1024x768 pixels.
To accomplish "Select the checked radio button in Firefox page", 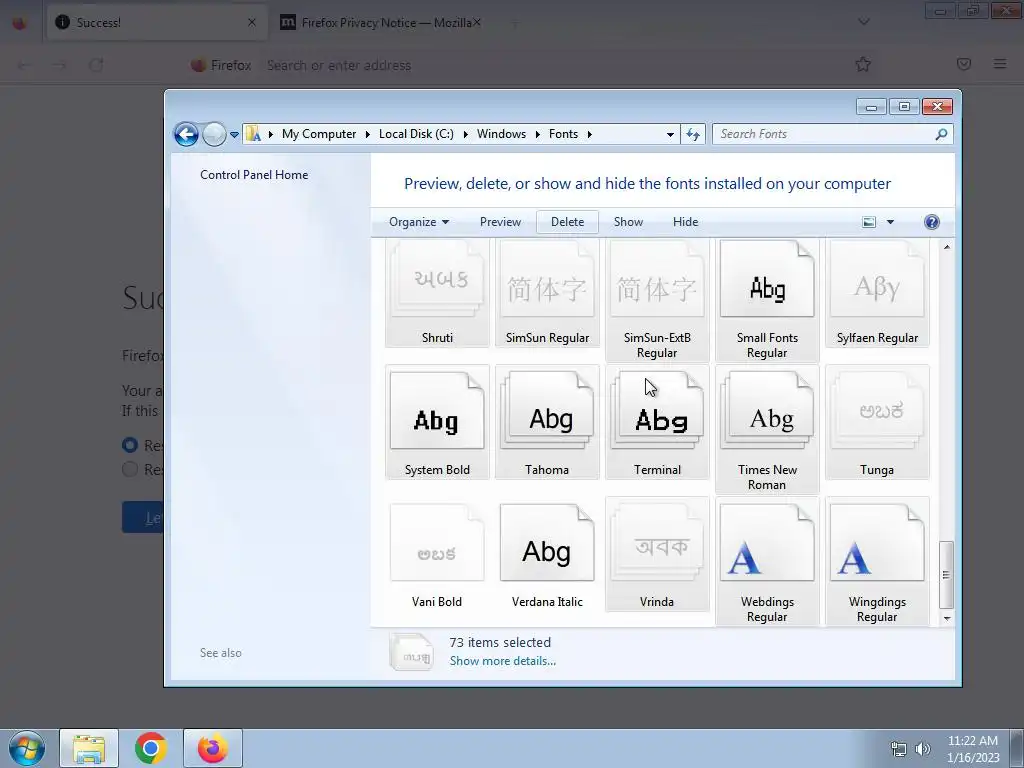I will click(130, 445).
